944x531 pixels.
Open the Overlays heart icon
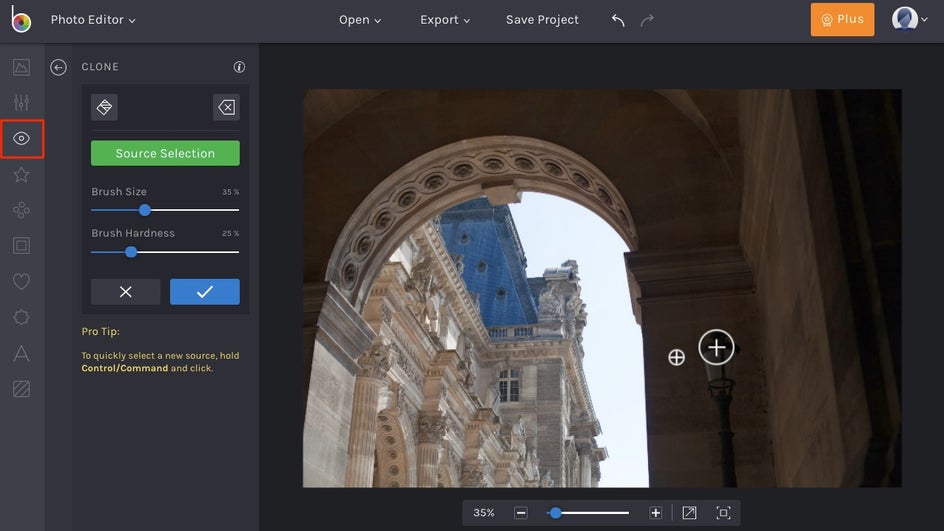click(x=21, y=282)
